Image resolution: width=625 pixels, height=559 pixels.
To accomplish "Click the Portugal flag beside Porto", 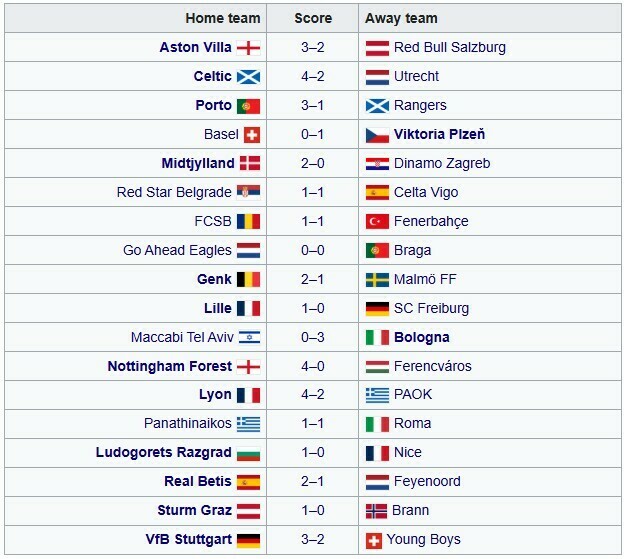I will (248, 106).
